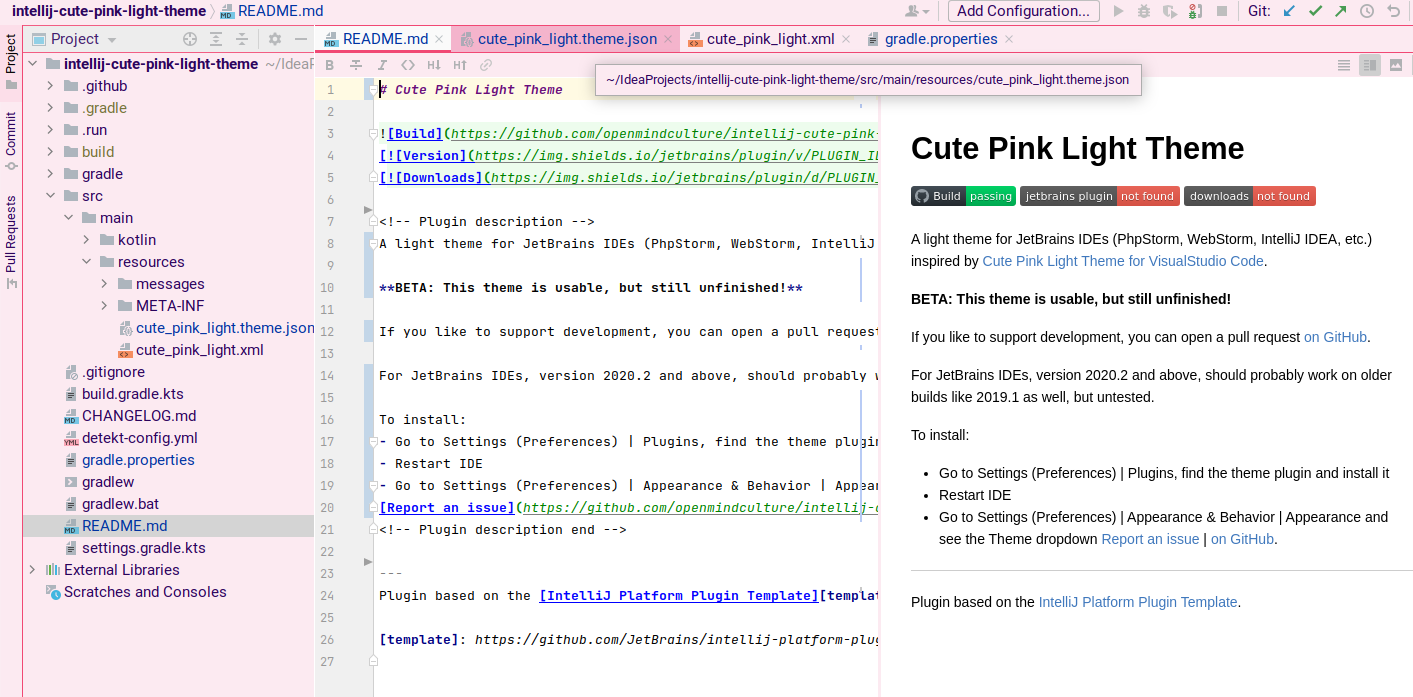Screen dimensions: 1413x697
Task: Click 'Report an issue' preview link
Action: point(1150,539)
